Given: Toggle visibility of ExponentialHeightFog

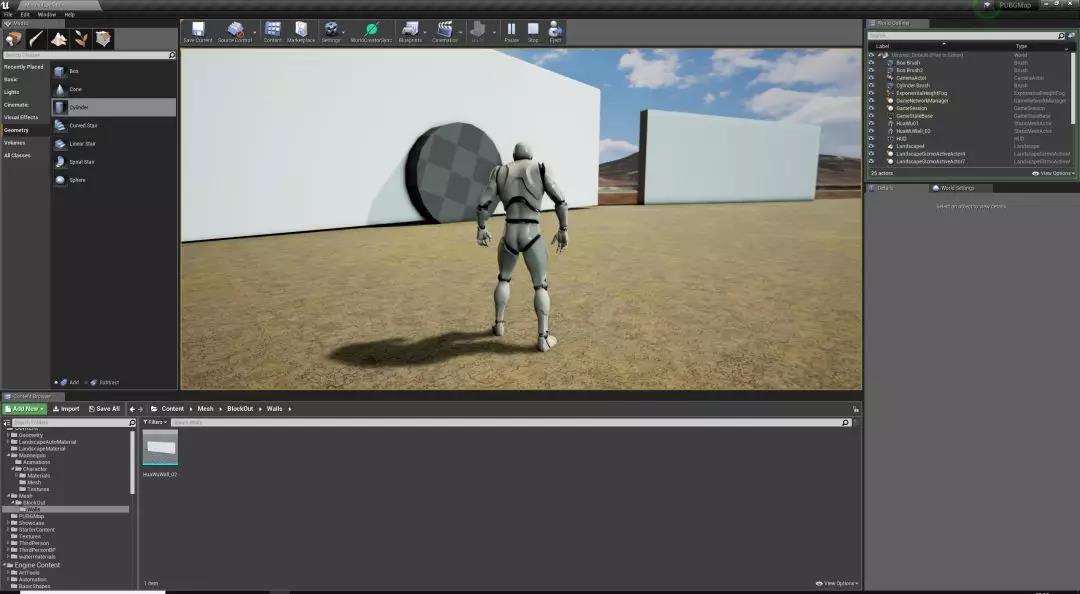Looking at the screenshot, I should tap(871, 93).
